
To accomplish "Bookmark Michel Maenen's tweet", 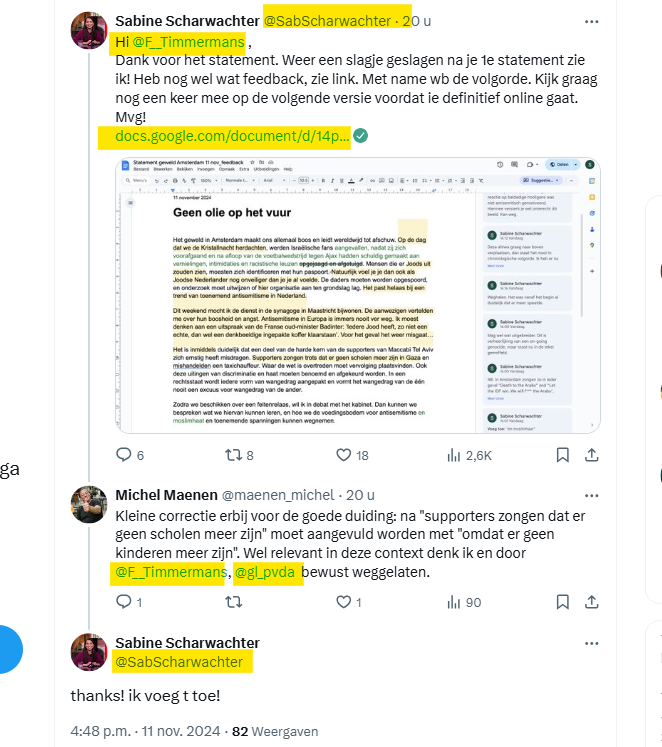I will [x=562, y=602].
